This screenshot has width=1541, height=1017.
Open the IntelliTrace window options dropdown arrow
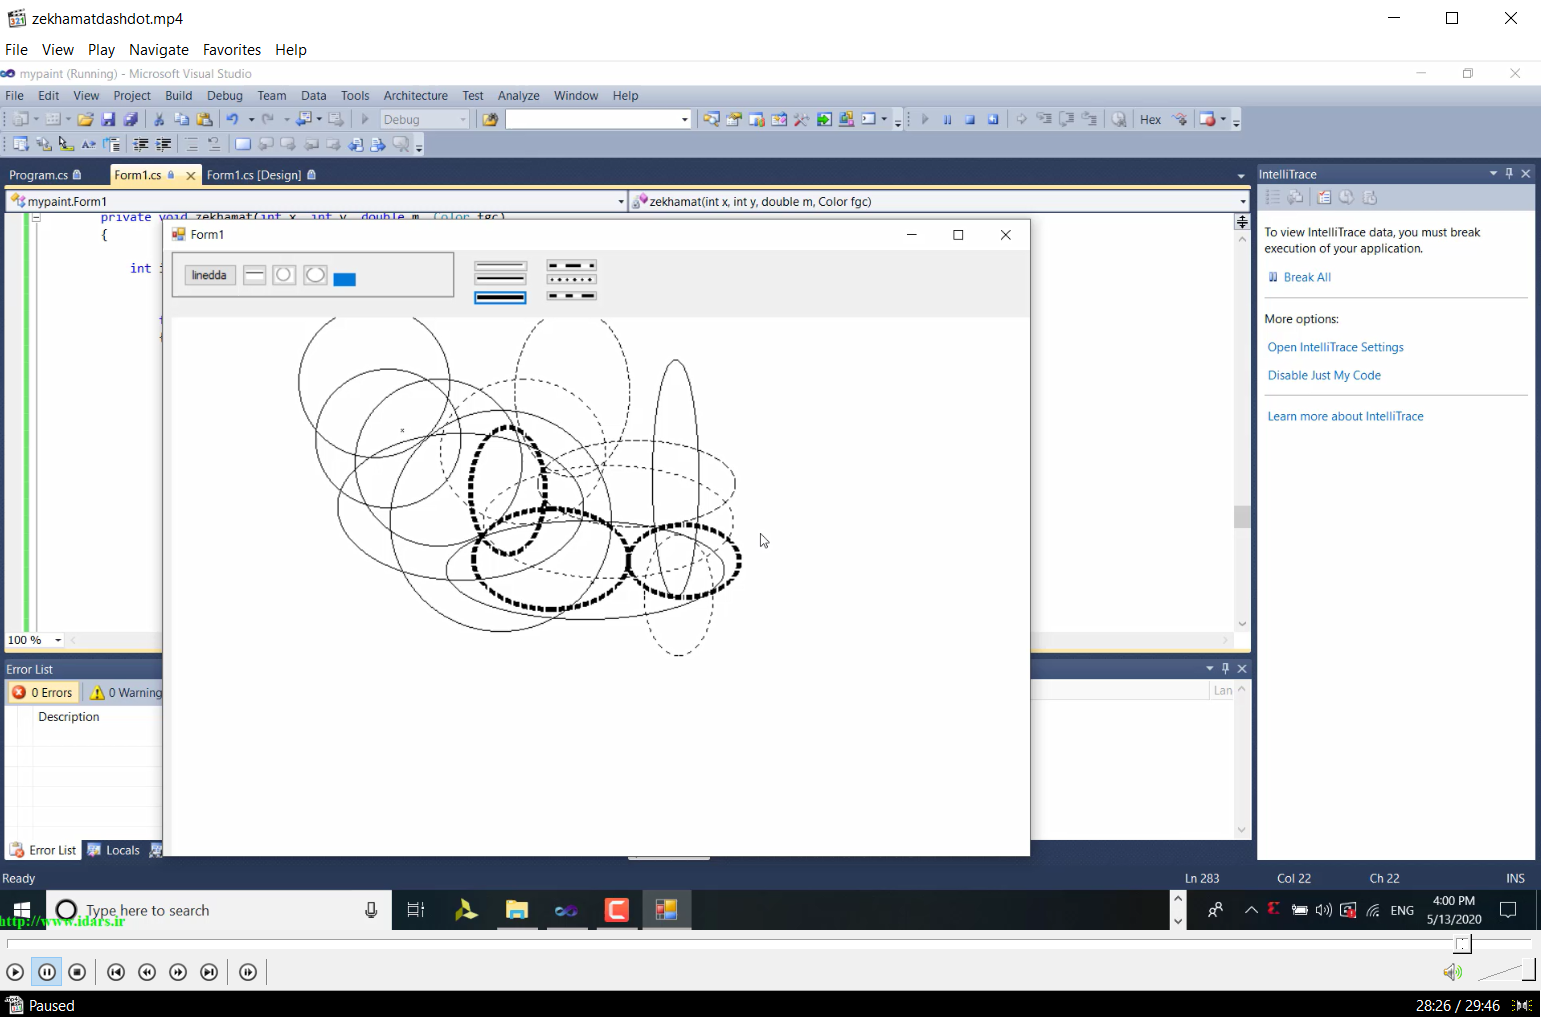click(x=1493, y=173)
